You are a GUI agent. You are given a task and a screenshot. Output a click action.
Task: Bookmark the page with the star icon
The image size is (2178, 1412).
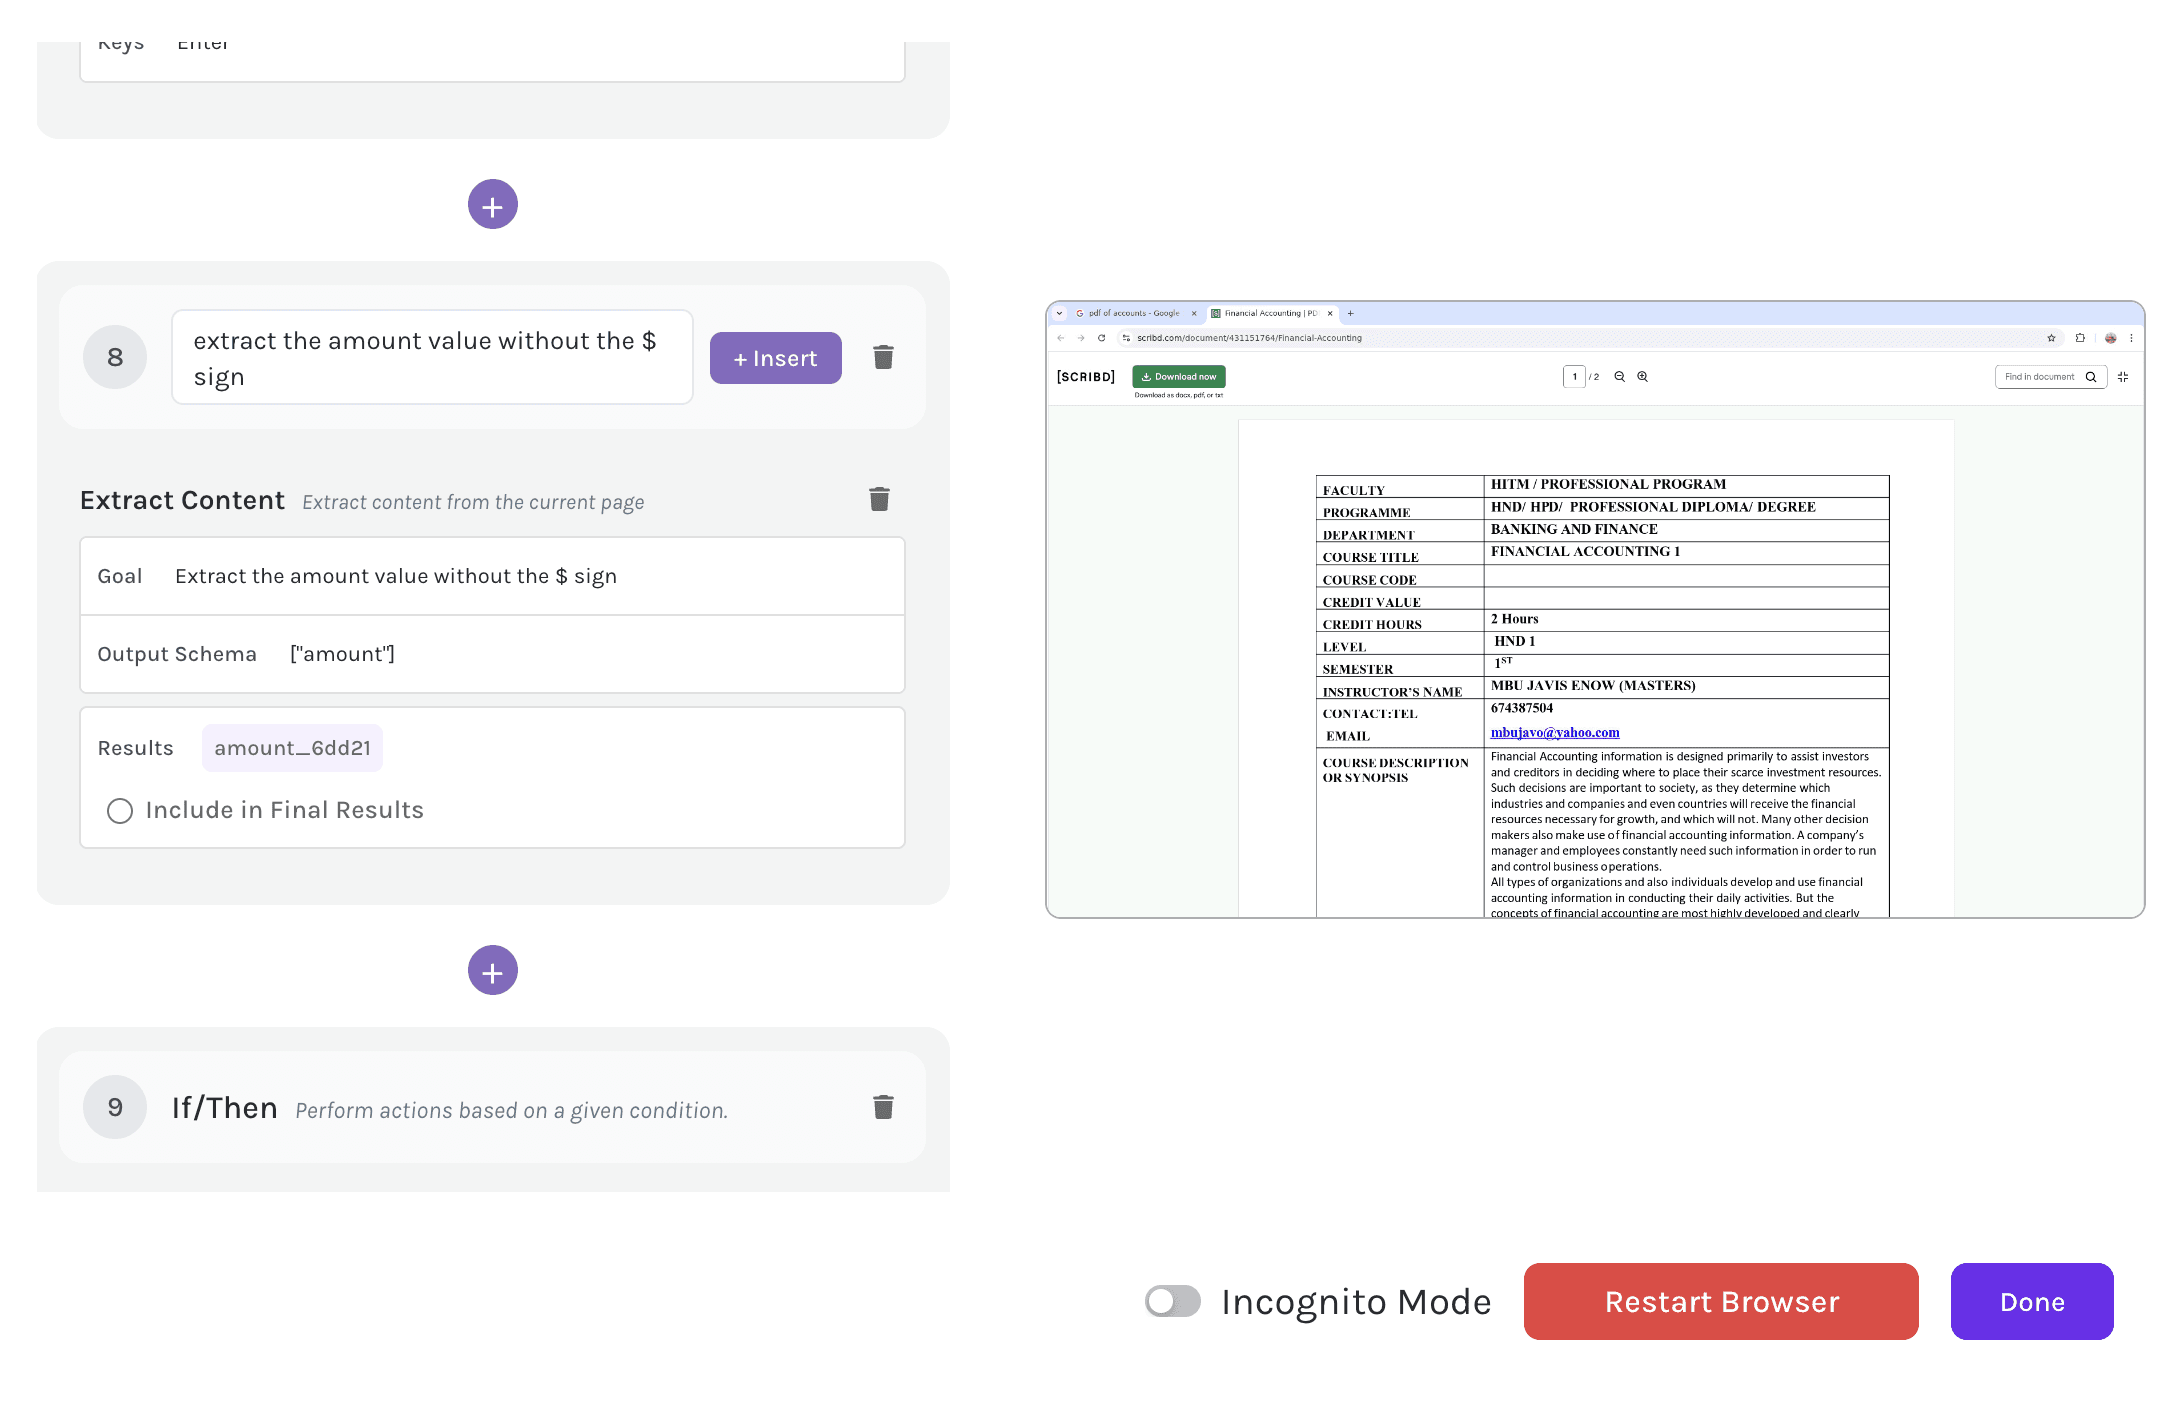click(x=2051, y=338)
